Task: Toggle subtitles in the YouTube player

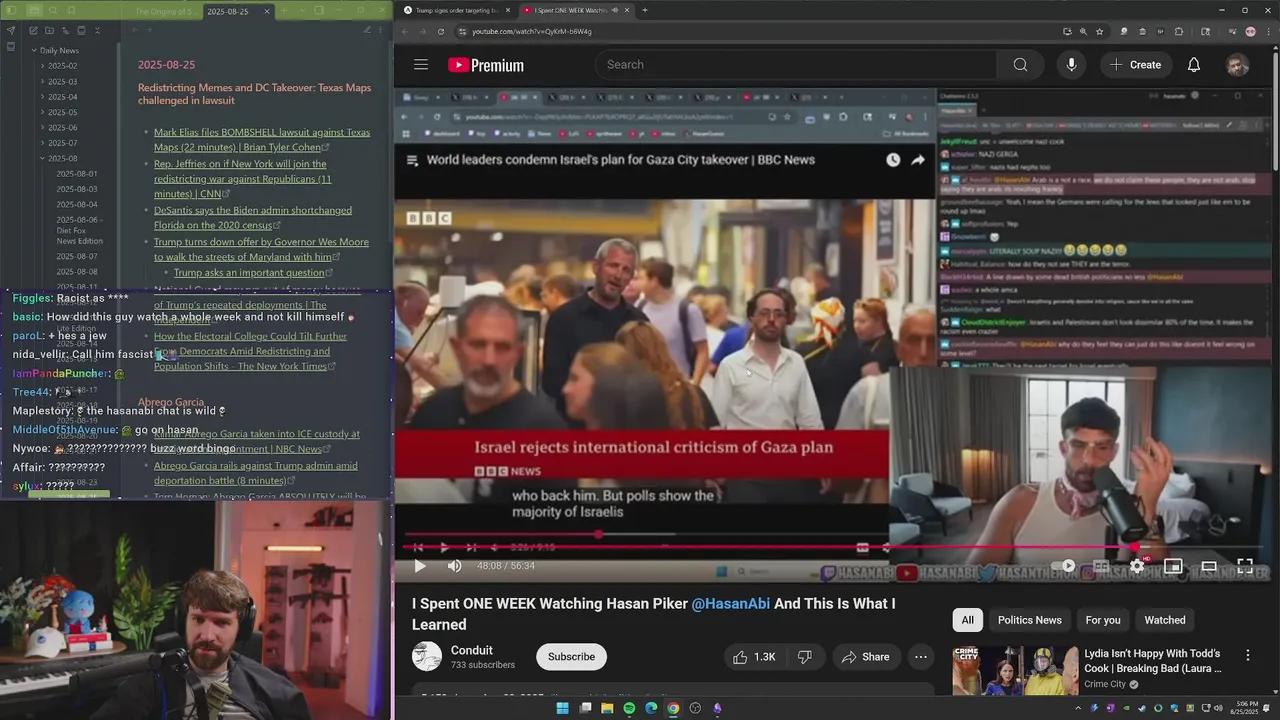Action: point(1102,566)
